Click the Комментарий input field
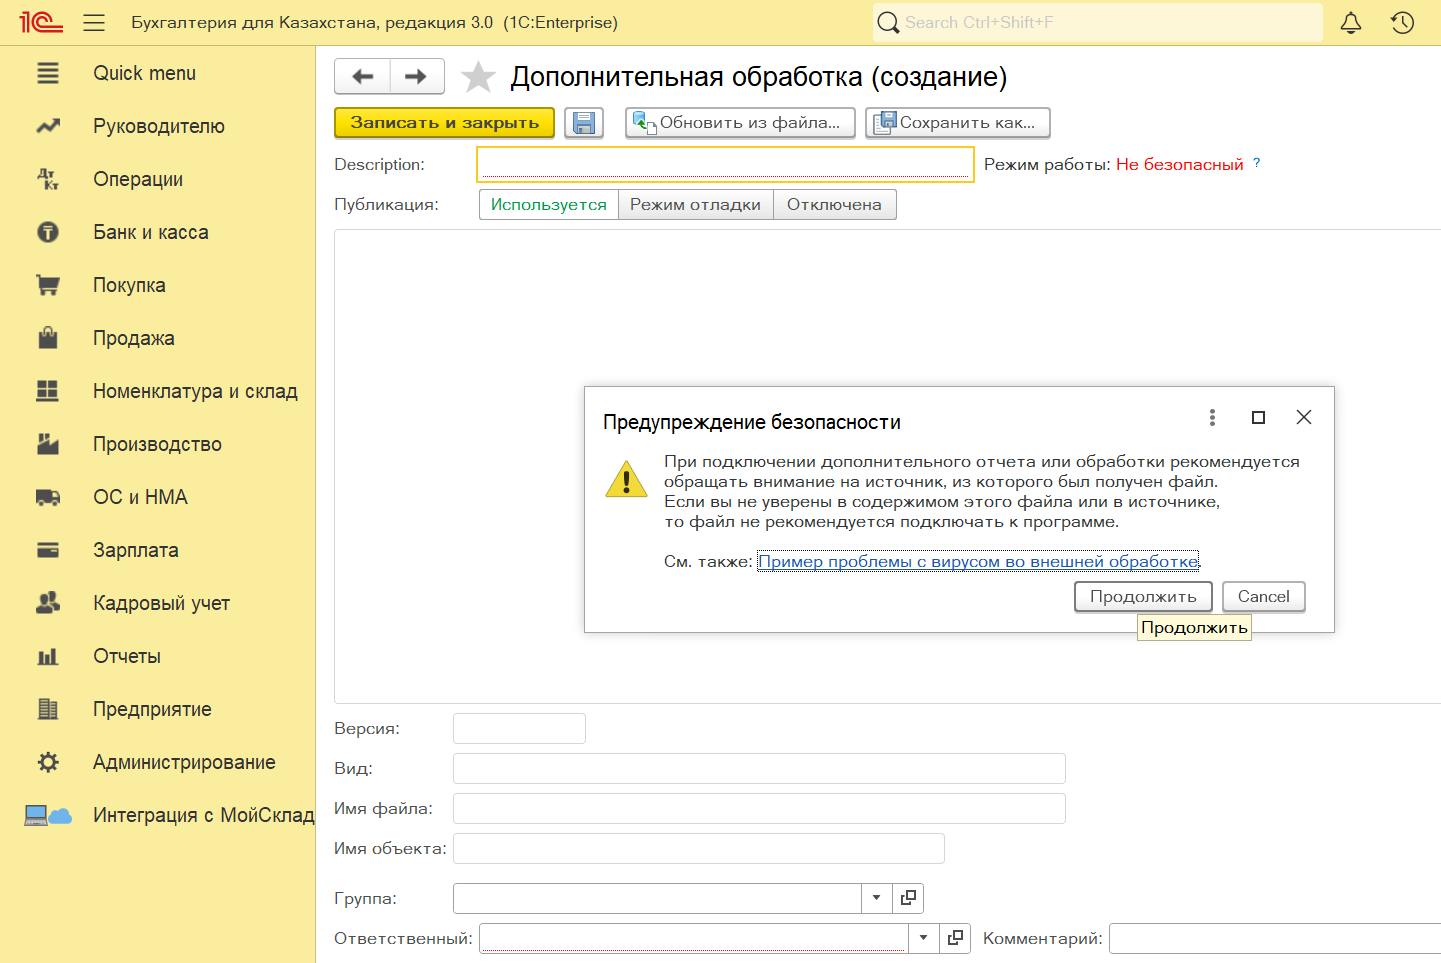The height and width of the screenshot is (963, 1441). (x=1275, y=938)
